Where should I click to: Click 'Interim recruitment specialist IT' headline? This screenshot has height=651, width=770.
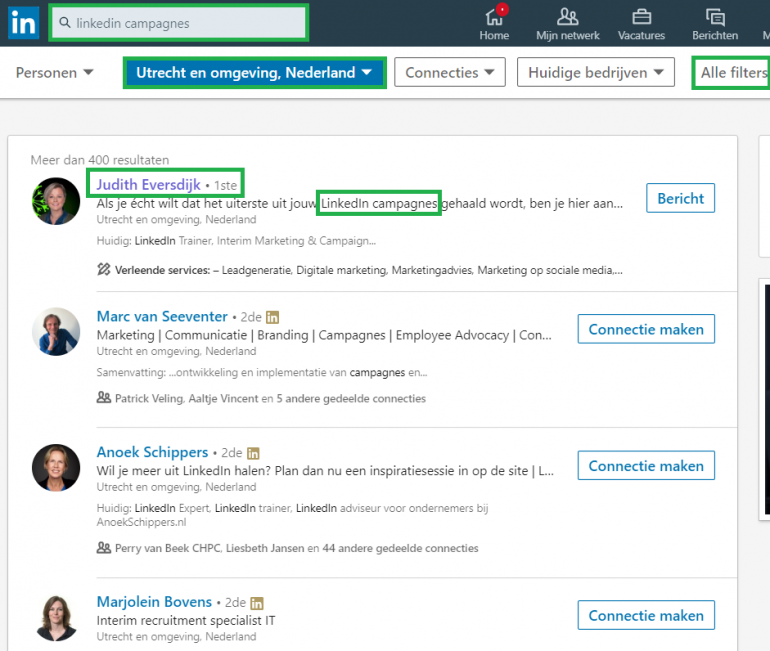coord(186,621)
